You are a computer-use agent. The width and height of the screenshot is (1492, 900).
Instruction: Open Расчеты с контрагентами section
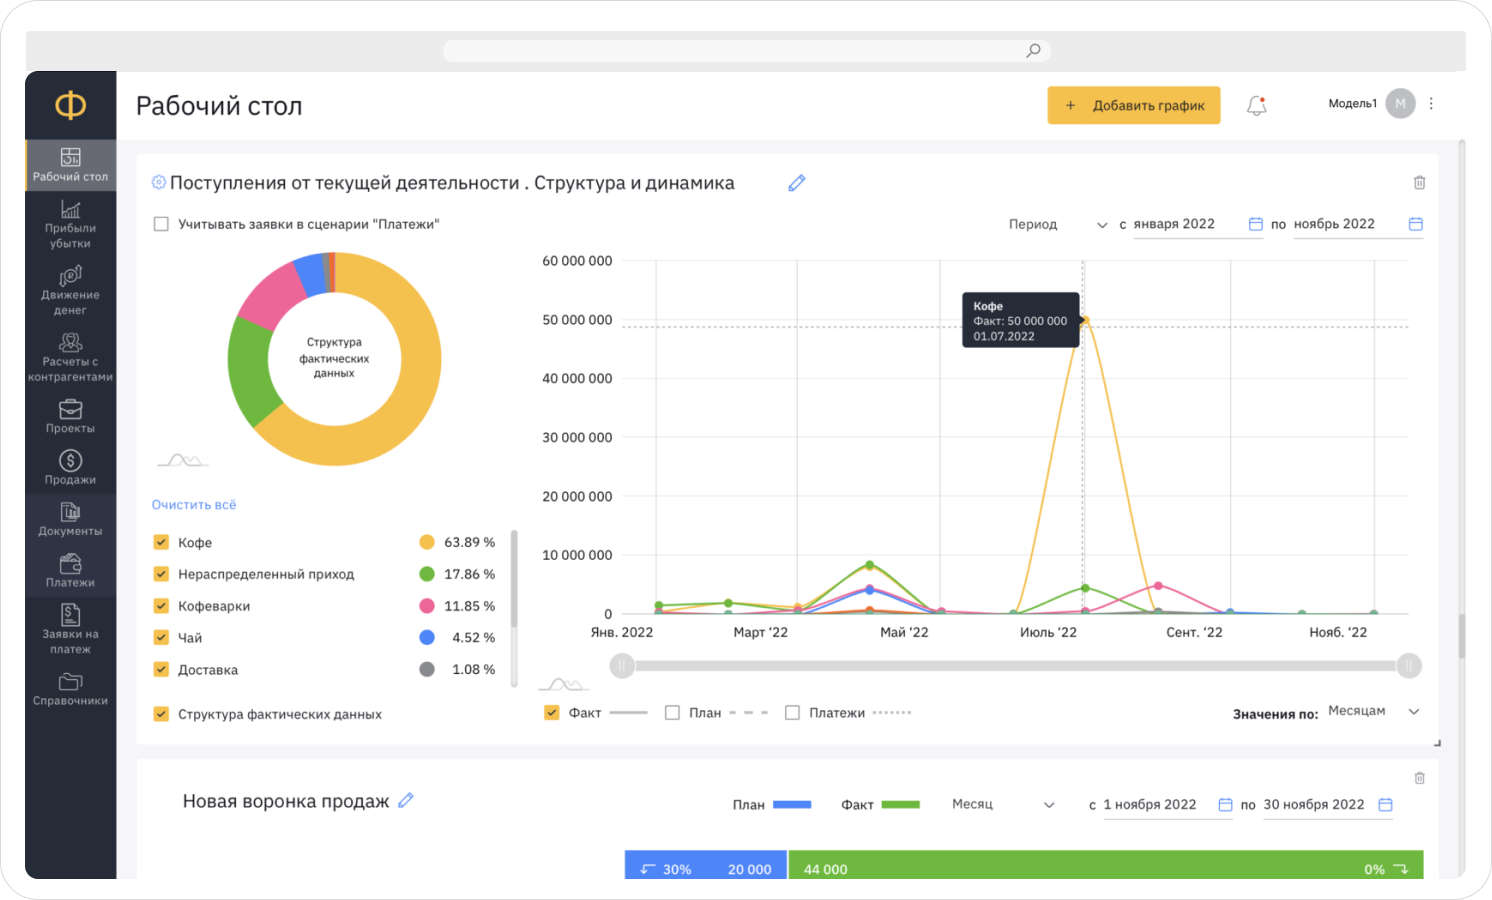coord(70,357)
